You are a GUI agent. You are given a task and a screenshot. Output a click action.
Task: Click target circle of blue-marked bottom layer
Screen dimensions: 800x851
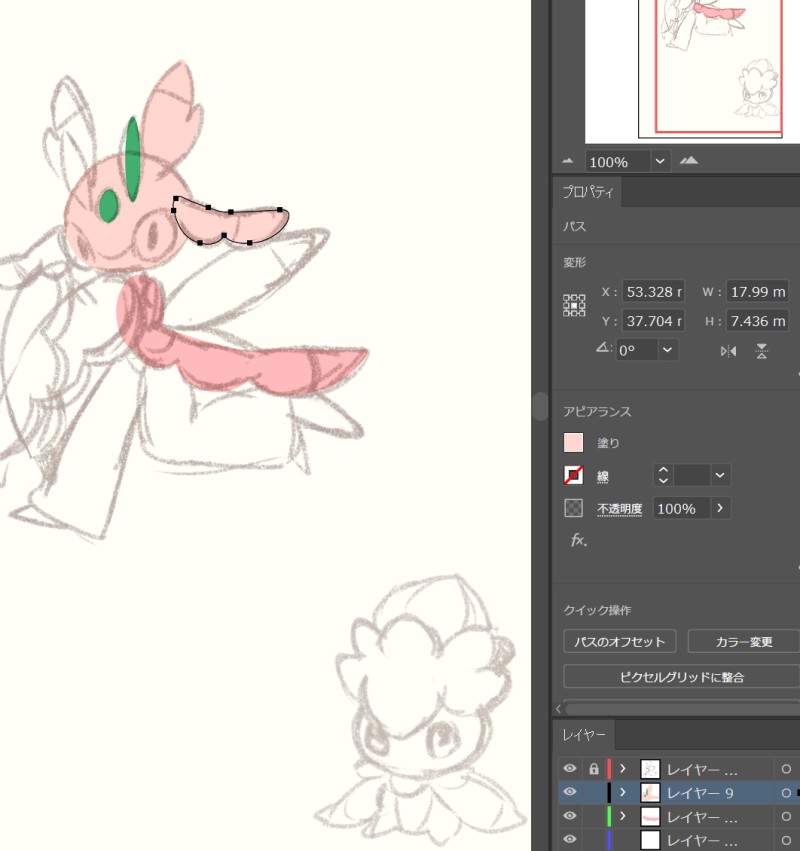point(786,840)
